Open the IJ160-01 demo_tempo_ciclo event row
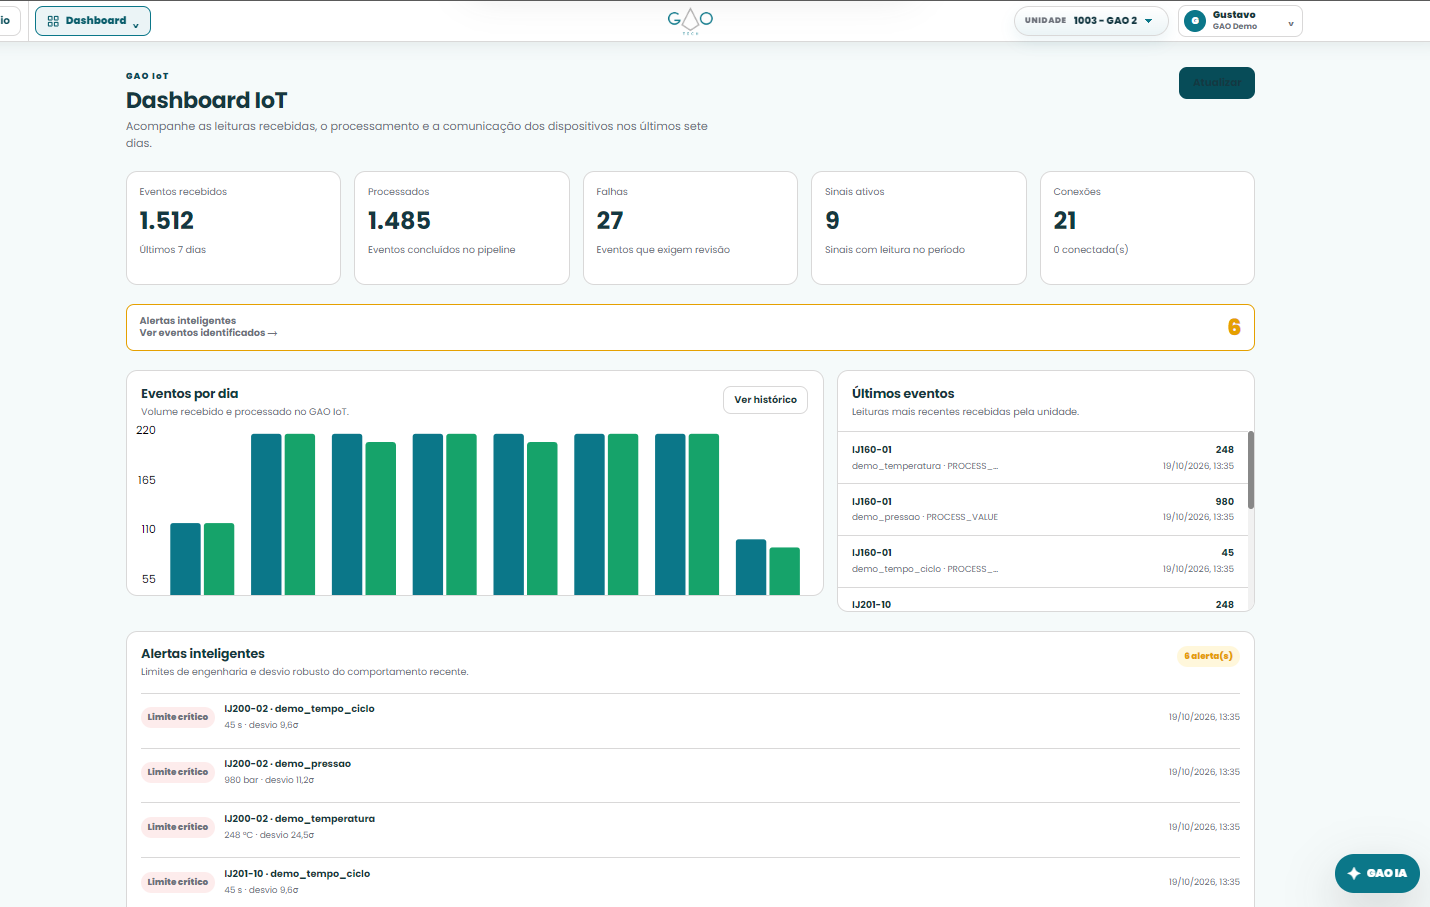1430x907 pixels. [1043, 562]
